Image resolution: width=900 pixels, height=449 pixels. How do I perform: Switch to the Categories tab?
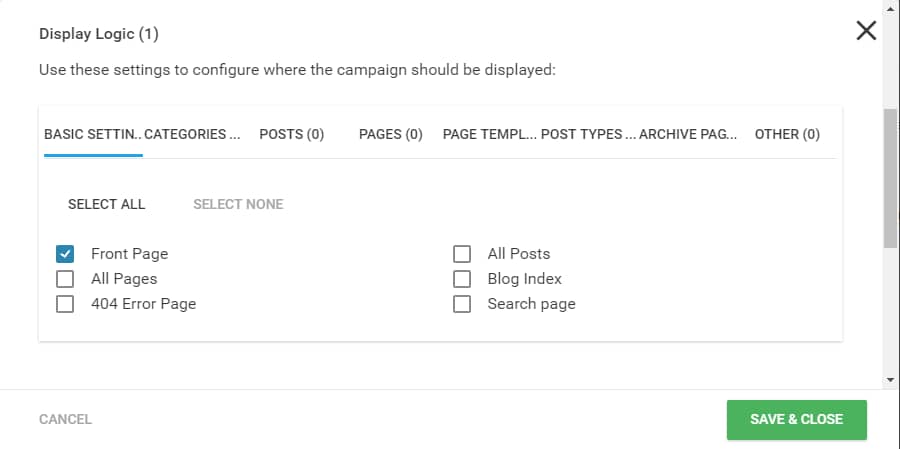tap(192, 134)
